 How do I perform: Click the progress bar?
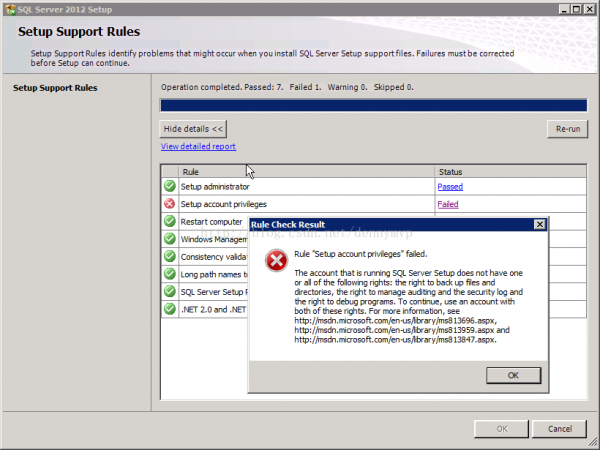[x=373, y=105]
